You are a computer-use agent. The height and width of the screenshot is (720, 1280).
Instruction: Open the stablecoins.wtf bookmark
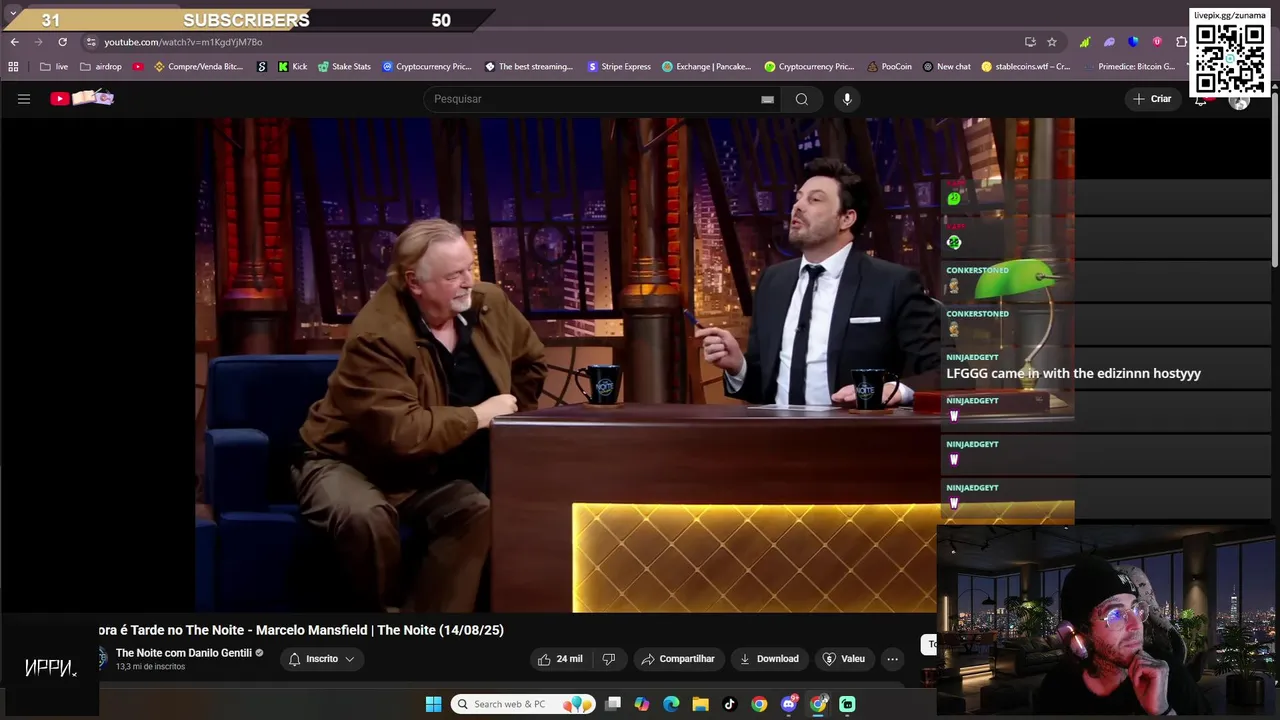click(x=1026, y=67)
